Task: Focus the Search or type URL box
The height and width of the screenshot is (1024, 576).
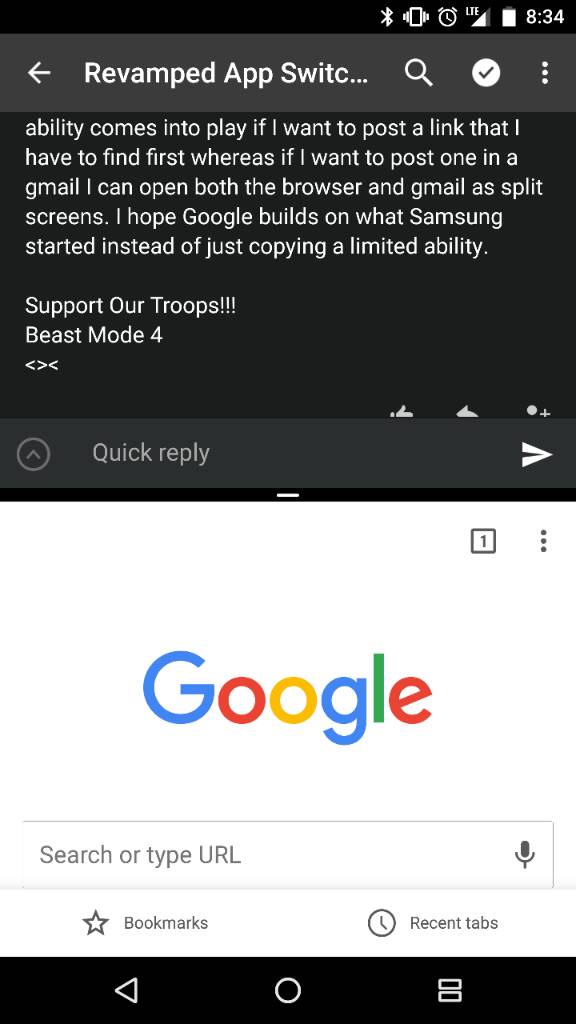Action: pyautogui.click(x=288, y=854)
